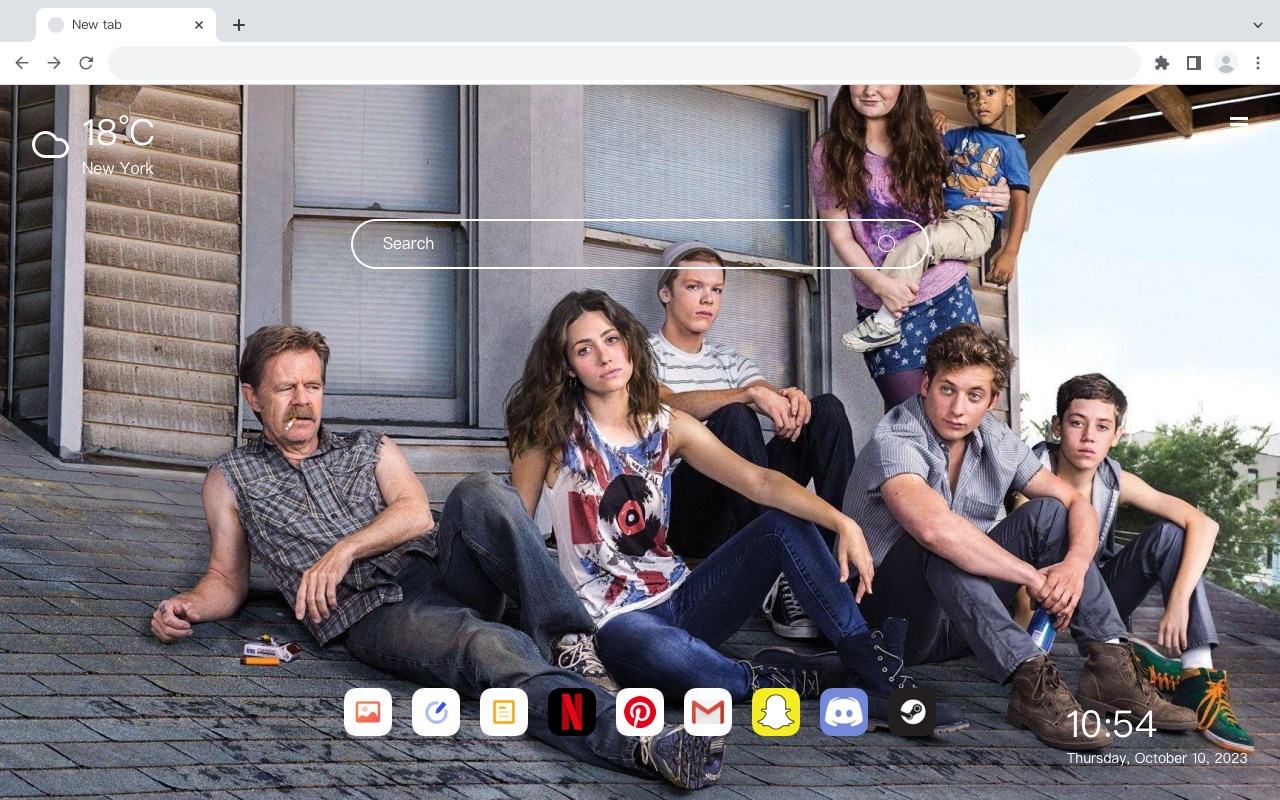Screen dimensions: 1280x800
Task: Open the Gmail shortcut
Action: point(708,712)
